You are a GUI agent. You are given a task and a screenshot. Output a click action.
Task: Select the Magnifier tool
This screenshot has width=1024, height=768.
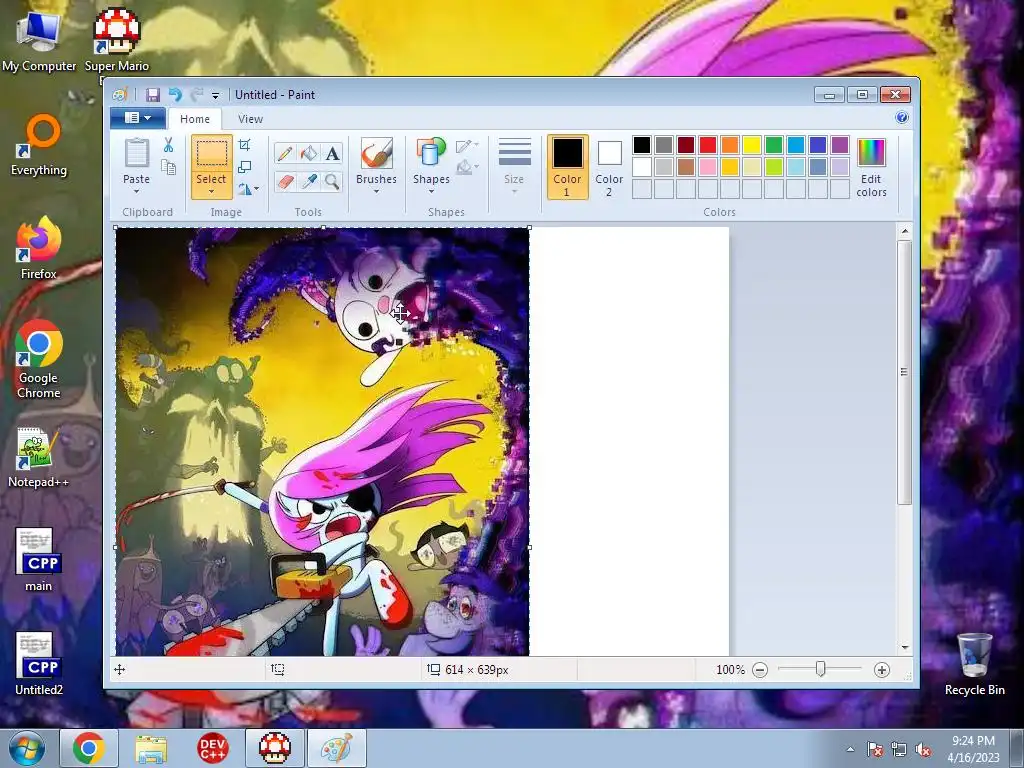click(332, 181)
